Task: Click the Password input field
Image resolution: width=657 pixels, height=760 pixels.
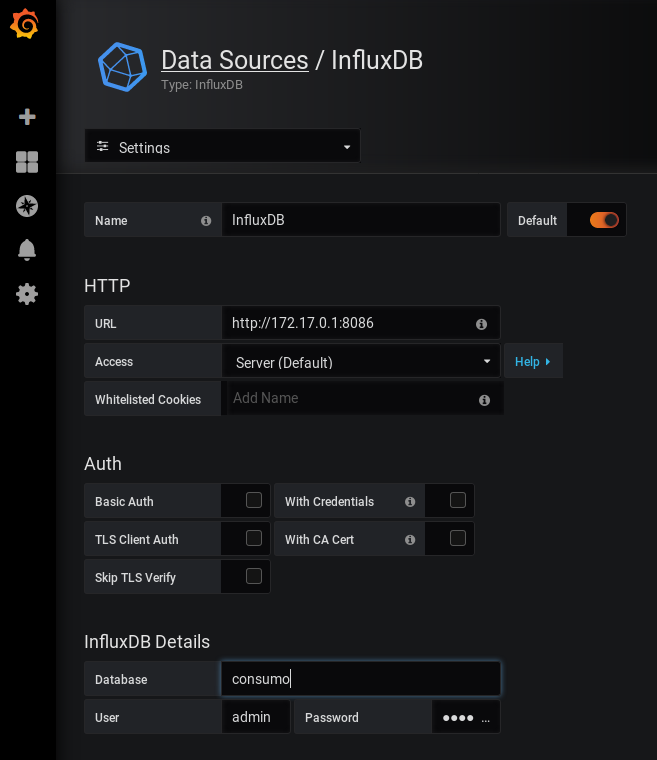Action: coord(466,717)
